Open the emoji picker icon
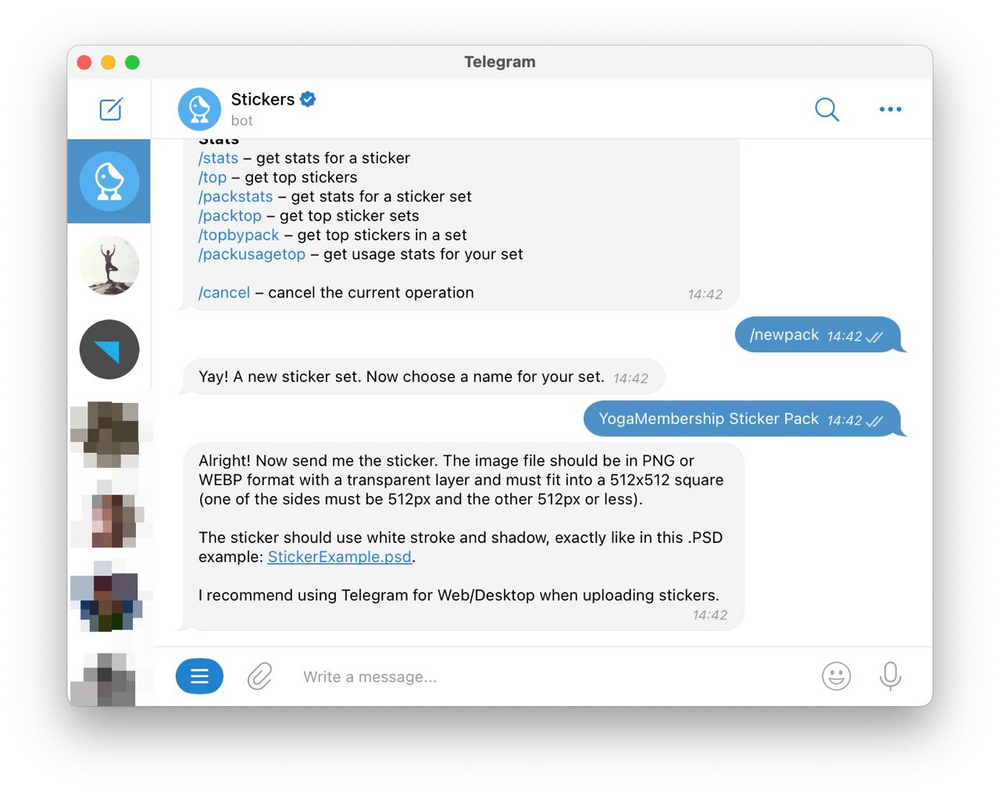This screenshot has height=795, width=1000. [836, 676]
